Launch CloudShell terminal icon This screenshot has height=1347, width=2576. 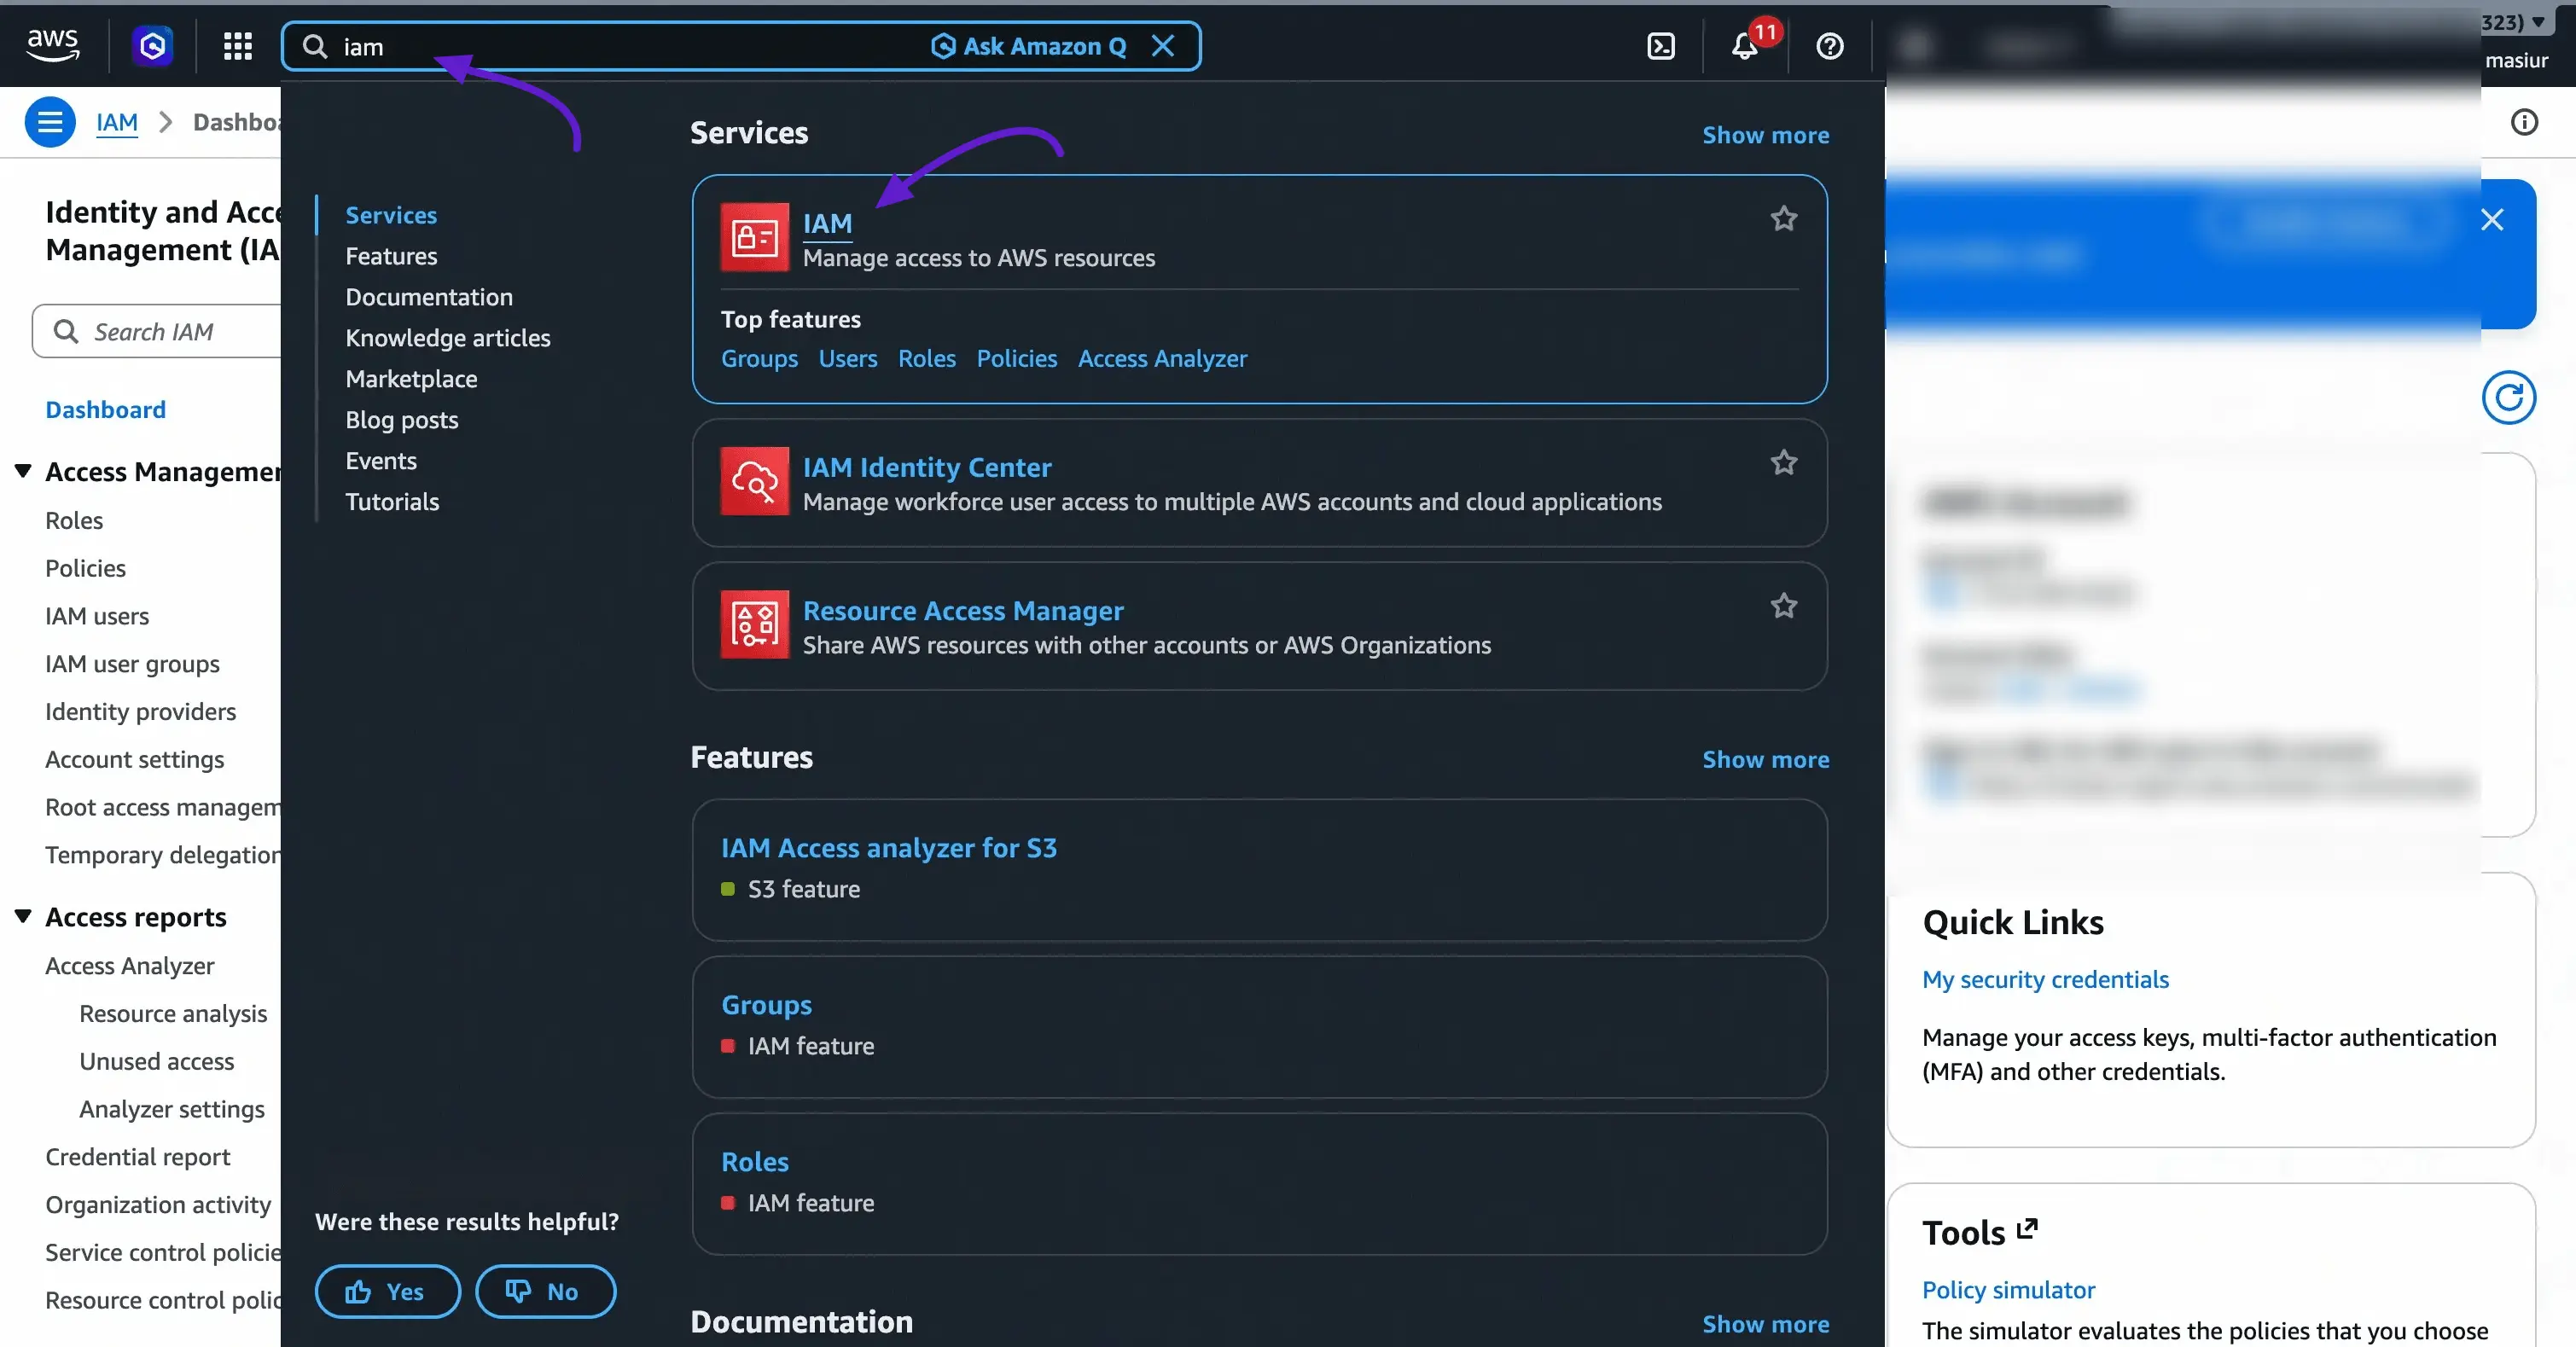pyautogui.click(x=1660, y=46)
